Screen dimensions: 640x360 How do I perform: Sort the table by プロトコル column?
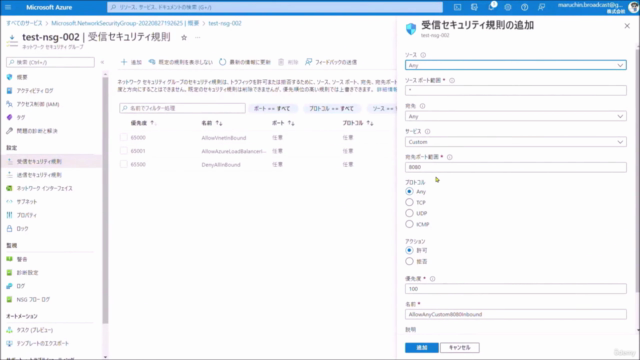[x=358, y=123]
